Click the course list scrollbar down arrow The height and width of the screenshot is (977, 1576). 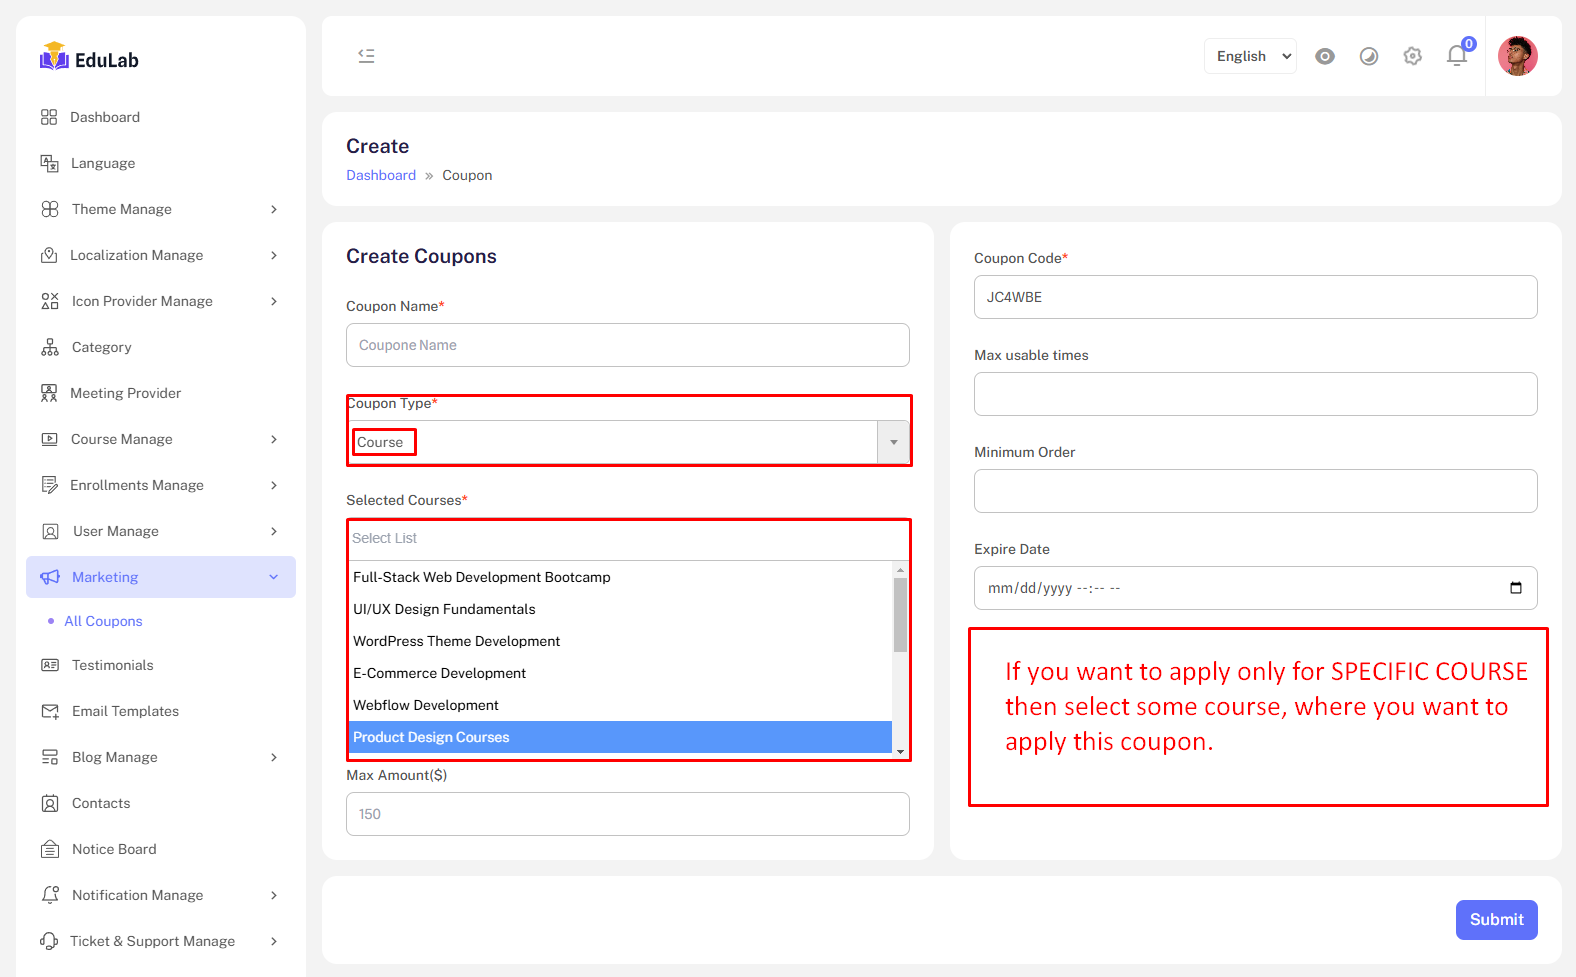click(900, 752)
